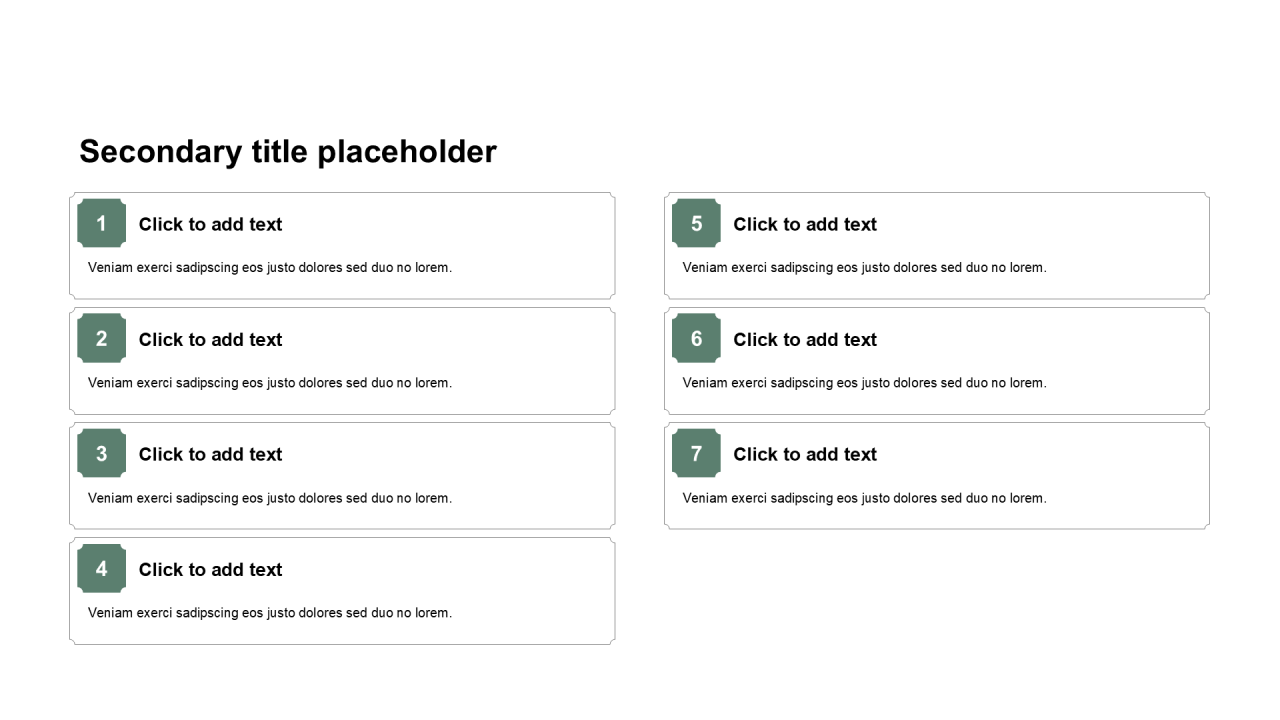
Task: Select the green number 3 badge
Action: 101,453
